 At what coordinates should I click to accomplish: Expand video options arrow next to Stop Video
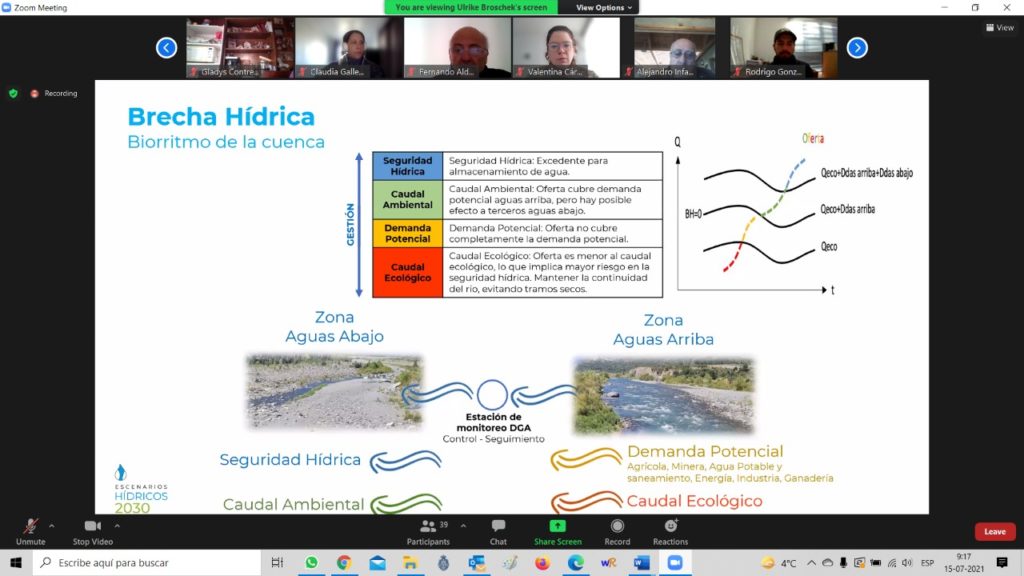117,525
